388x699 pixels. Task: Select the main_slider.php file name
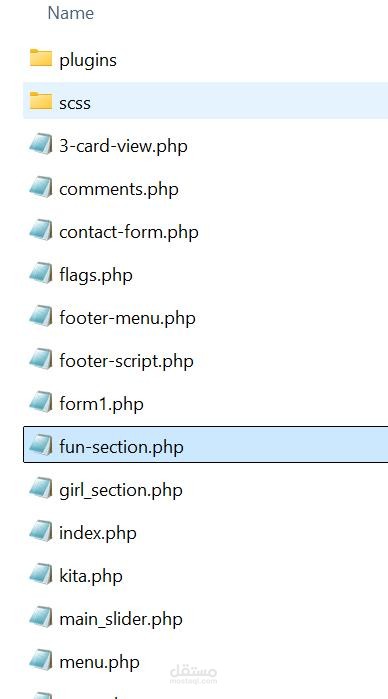pyautogui.click(x=121, y=619)
